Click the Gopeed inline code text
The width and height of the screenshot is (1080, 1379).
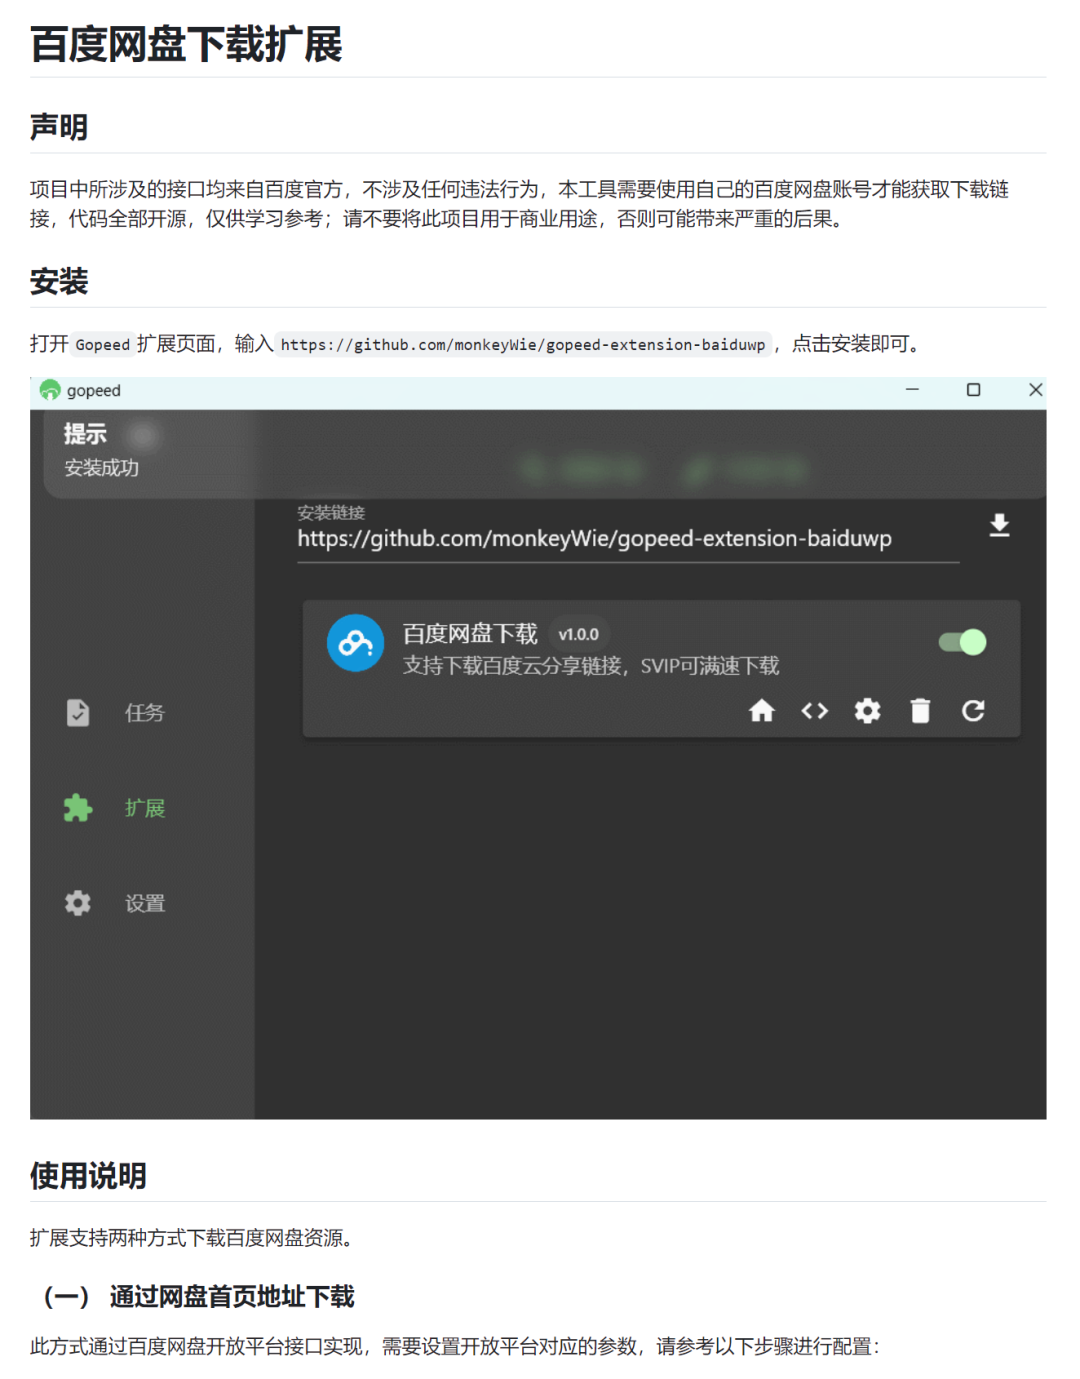click(x=103, y=345)
